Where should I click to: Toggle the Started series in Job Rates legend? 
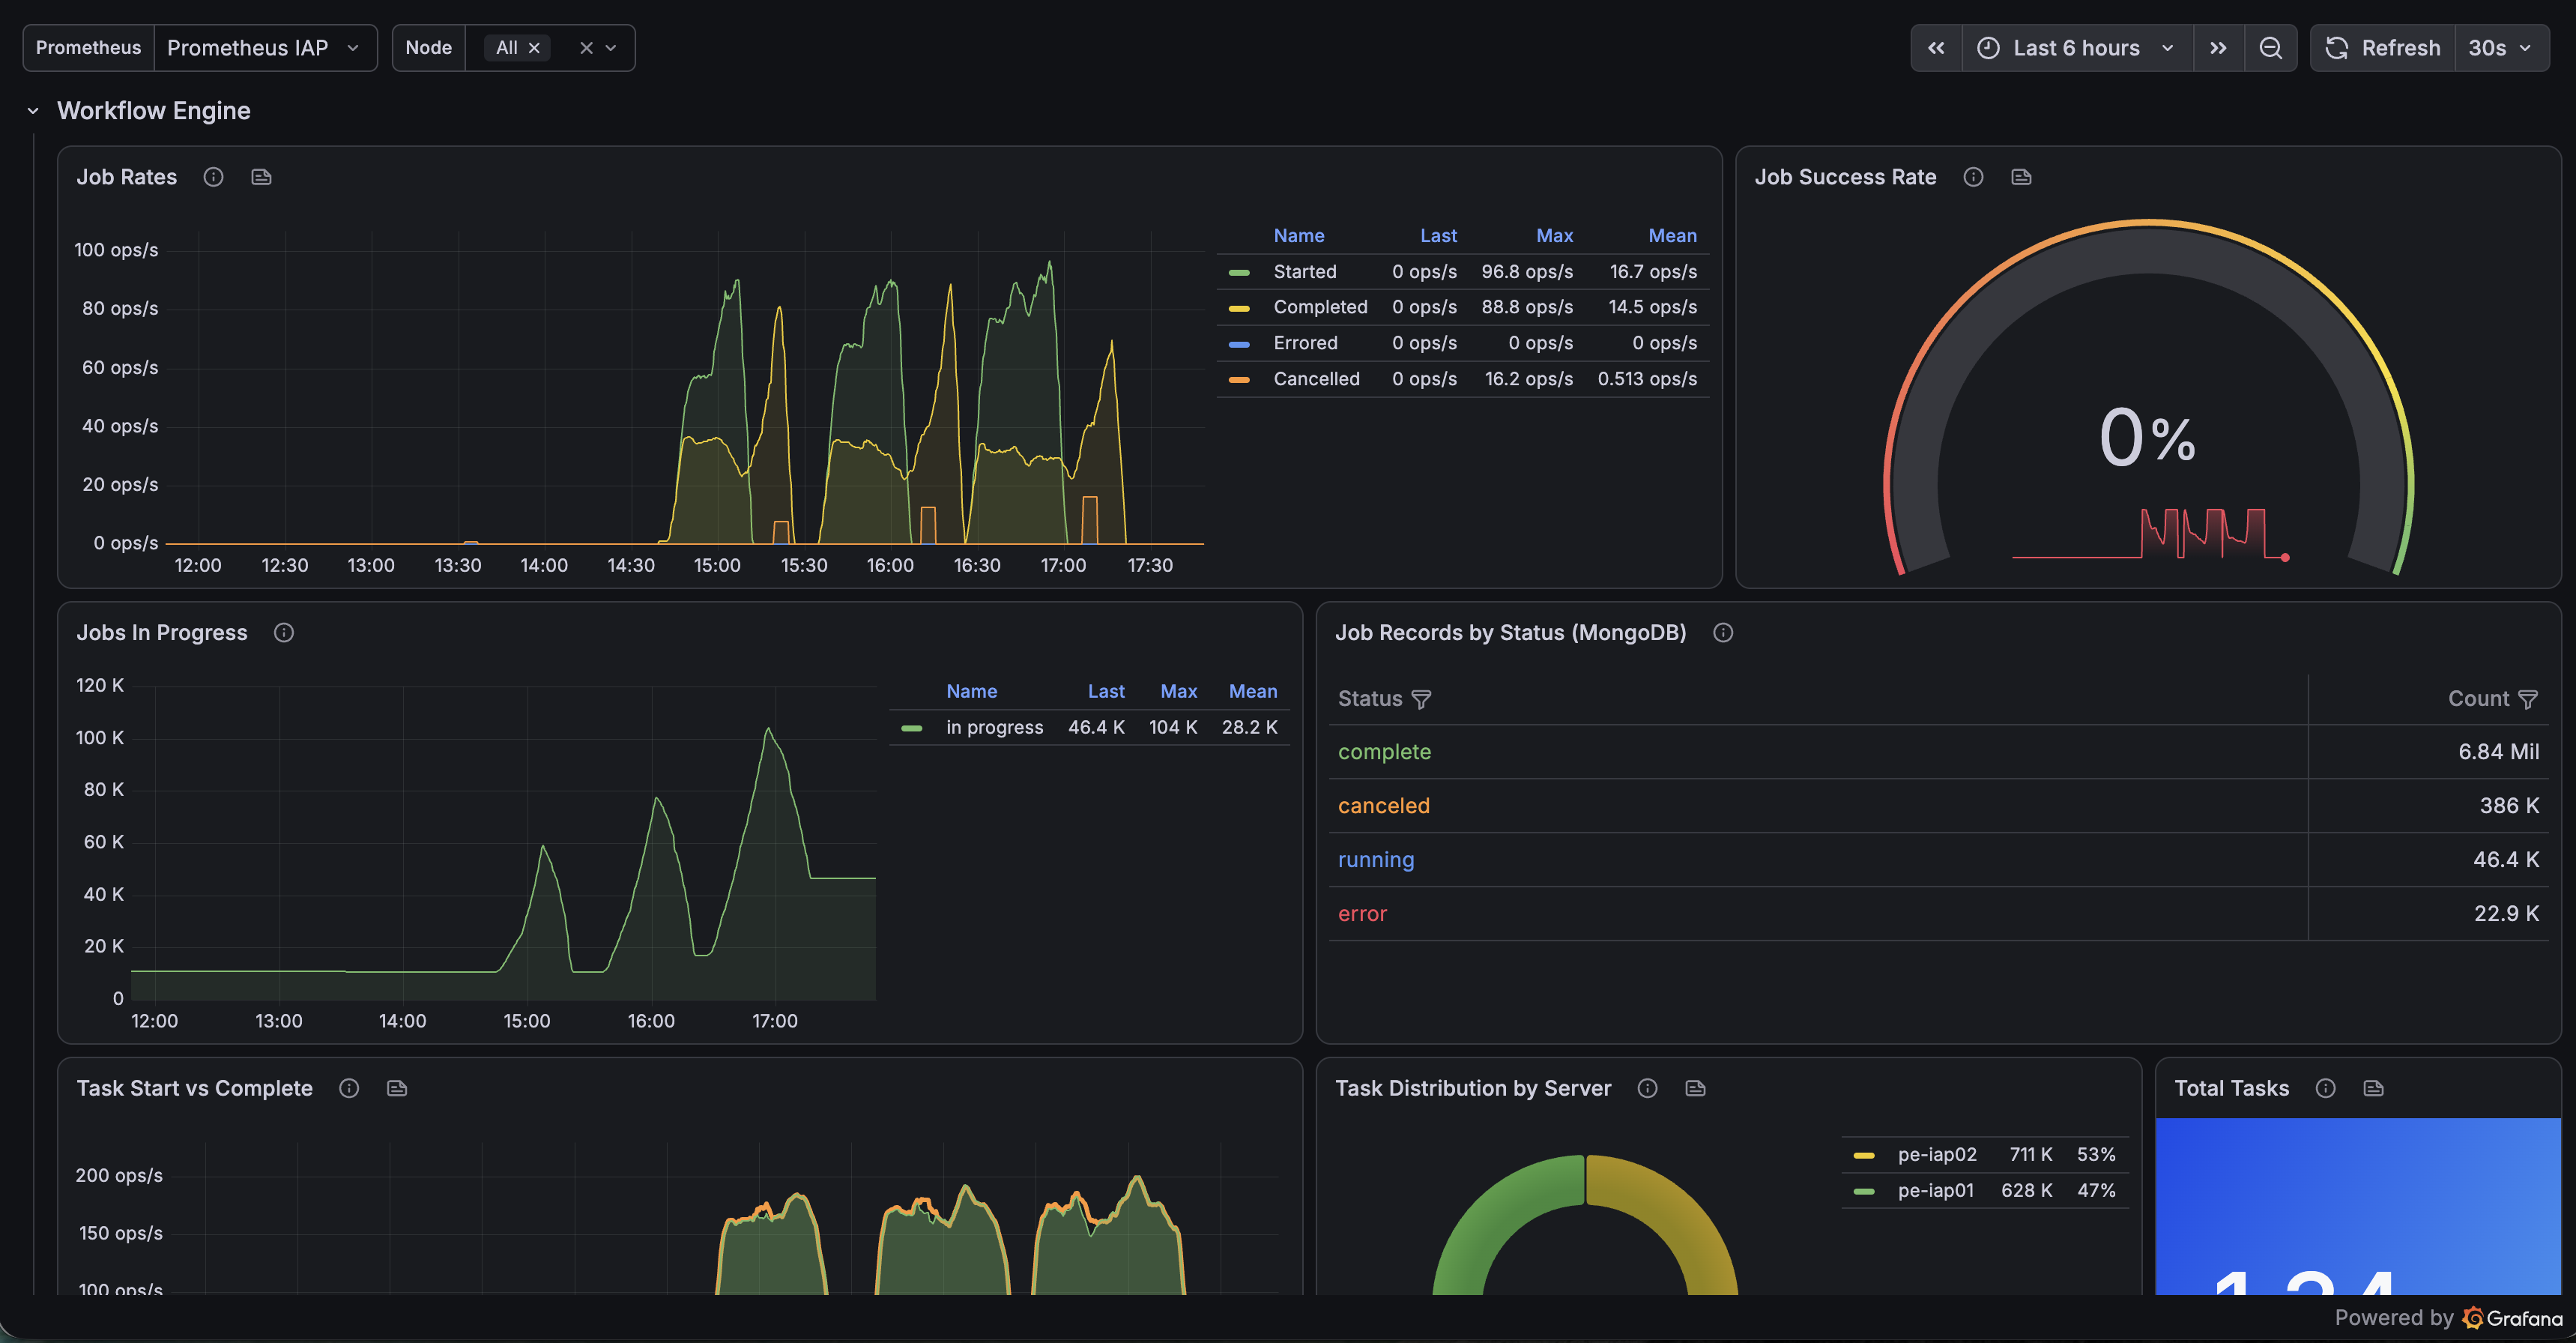[x=1304, y=272]
